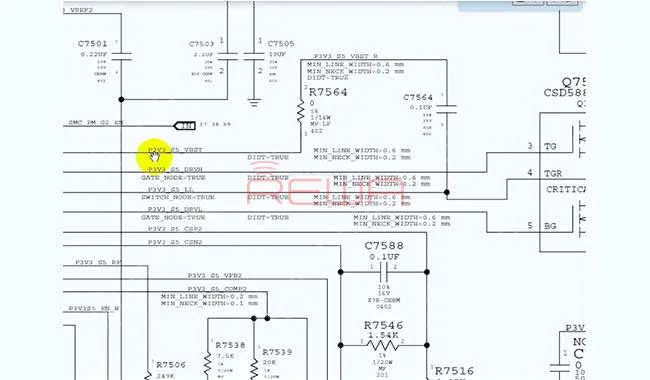Select the C7505 designator label
The width and height of the screenshot is (650, 380).
[281, 44]
